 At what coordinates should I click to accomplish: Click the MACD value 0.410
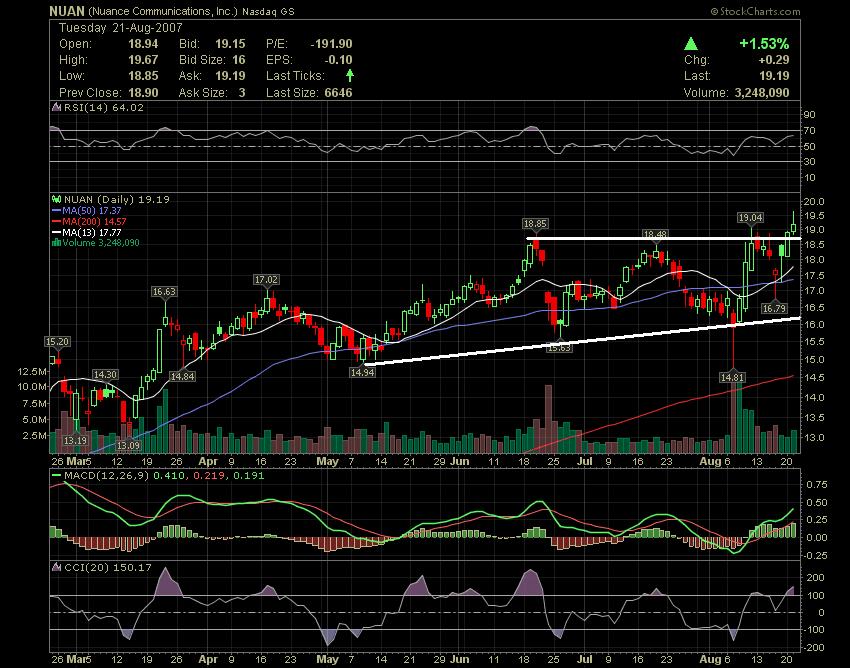tap(169, 476)
